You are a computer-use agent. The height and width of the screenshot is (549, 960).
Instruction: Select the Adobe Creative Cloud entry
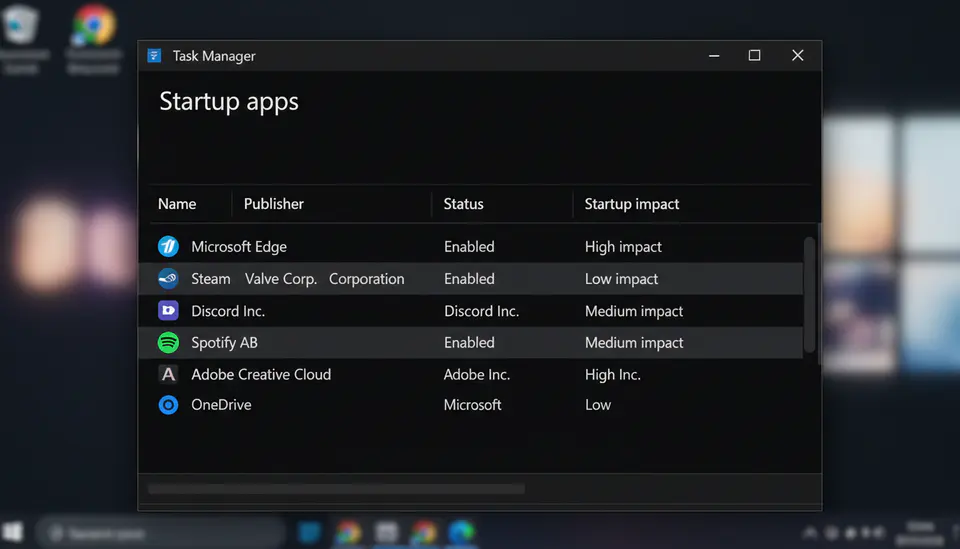tap(261, 374)
